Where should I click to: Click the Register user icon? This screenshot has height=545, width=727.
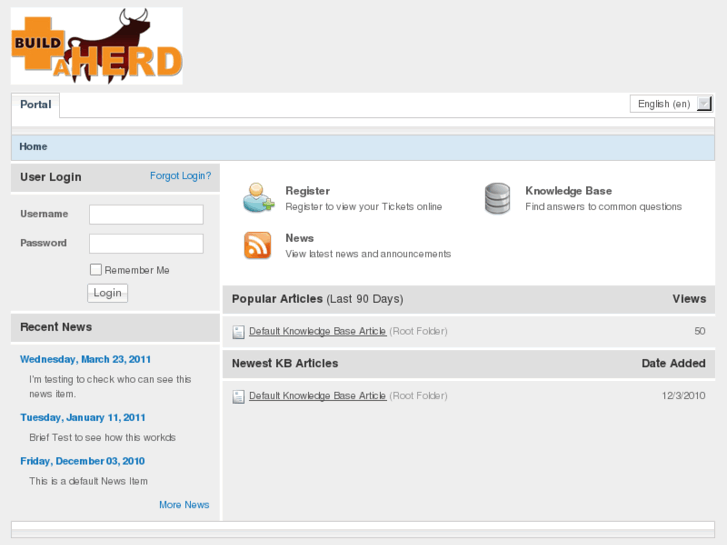(258, 198)
